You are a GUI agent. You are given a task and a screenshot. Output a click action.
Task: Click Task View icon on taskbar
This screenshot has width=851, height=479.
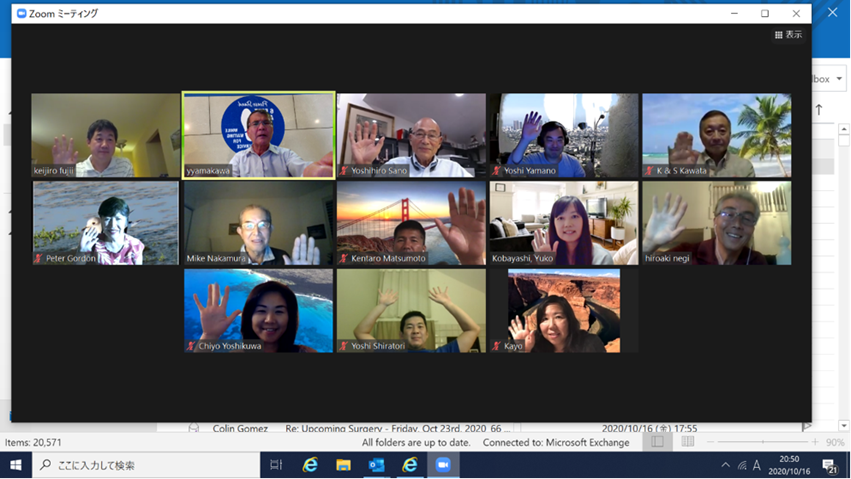click(x=277, y=465)
